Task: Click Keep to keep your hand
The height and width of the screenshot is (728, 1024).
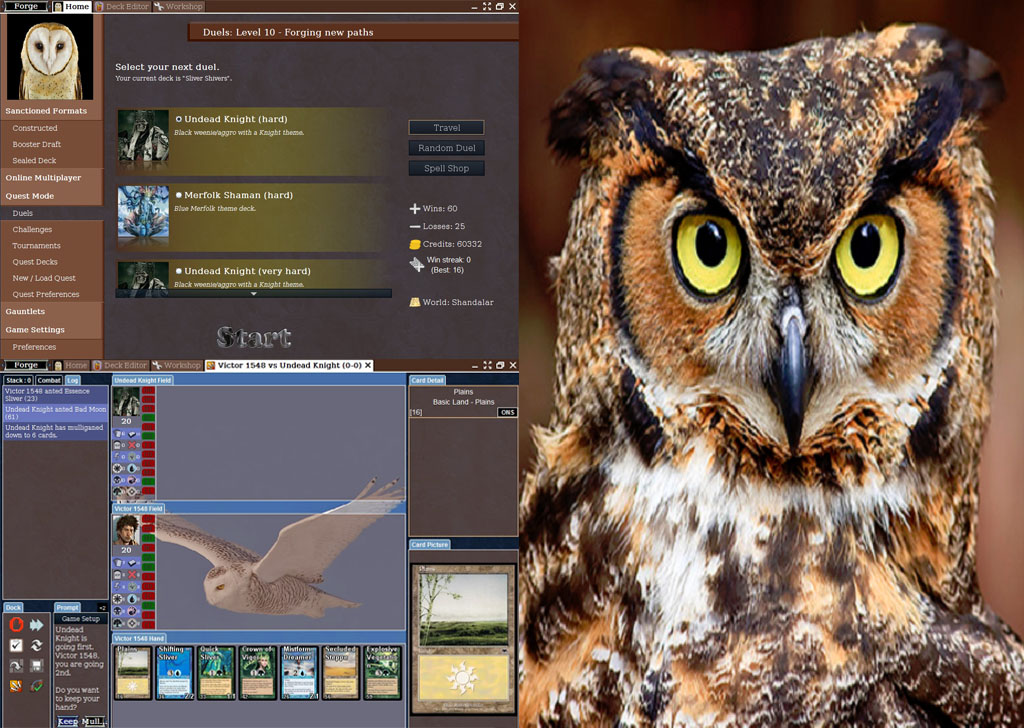Action: tap(67, 721)
